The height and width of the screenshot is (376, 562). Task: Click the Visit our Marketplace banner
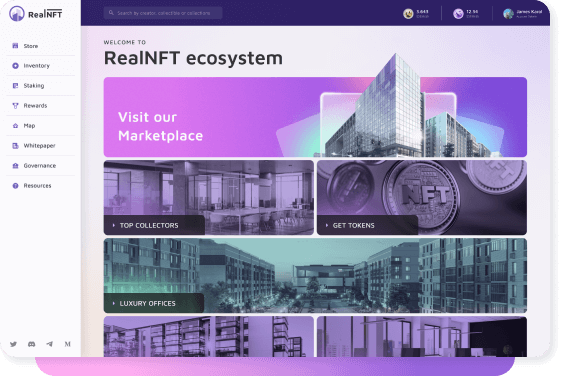coord(315,117)
